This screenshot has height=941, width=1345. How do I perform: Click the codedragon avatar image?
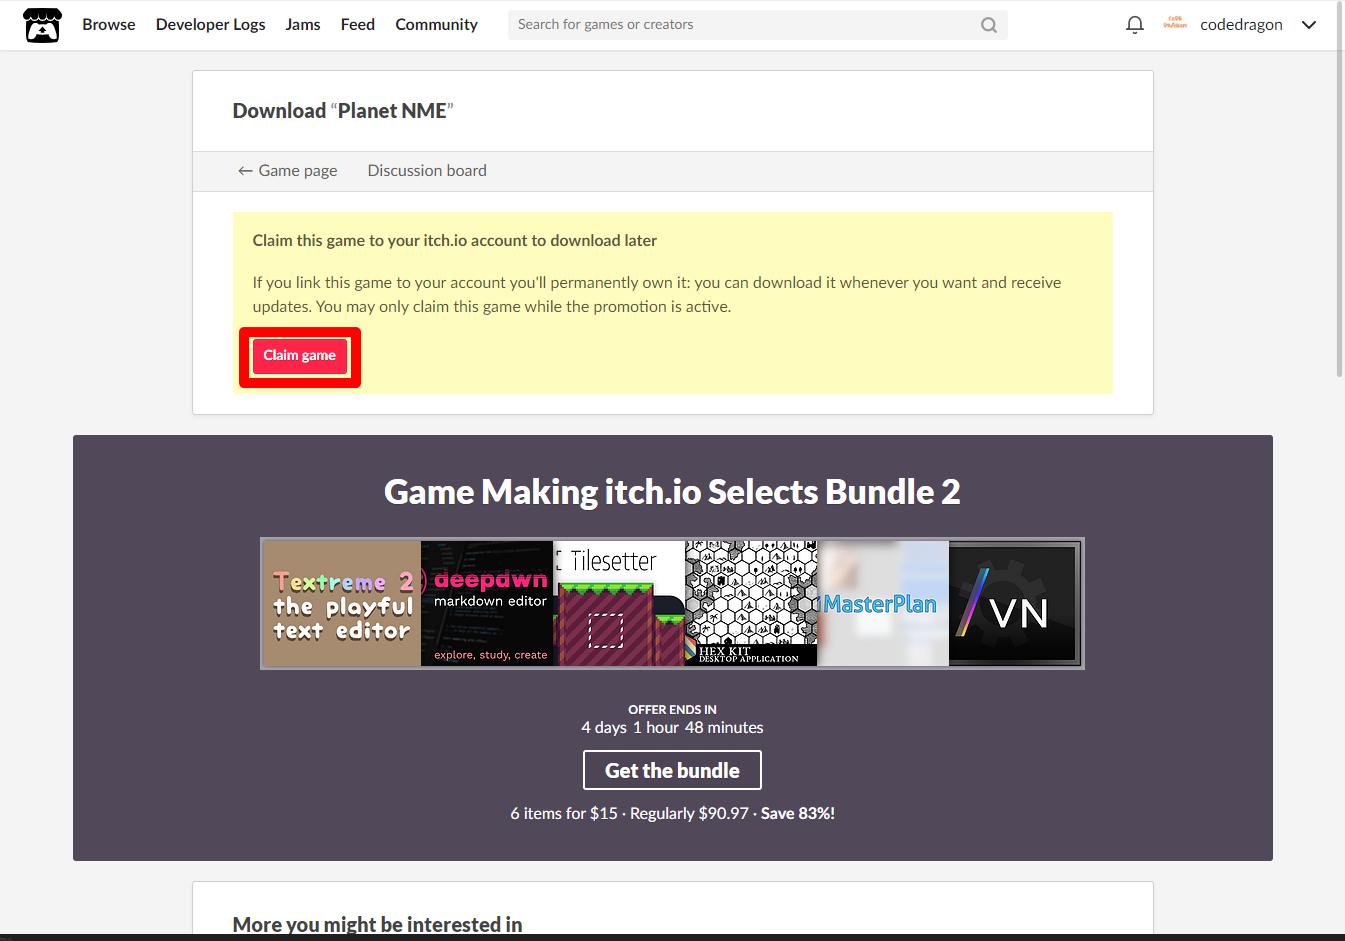click(1175, 24)
